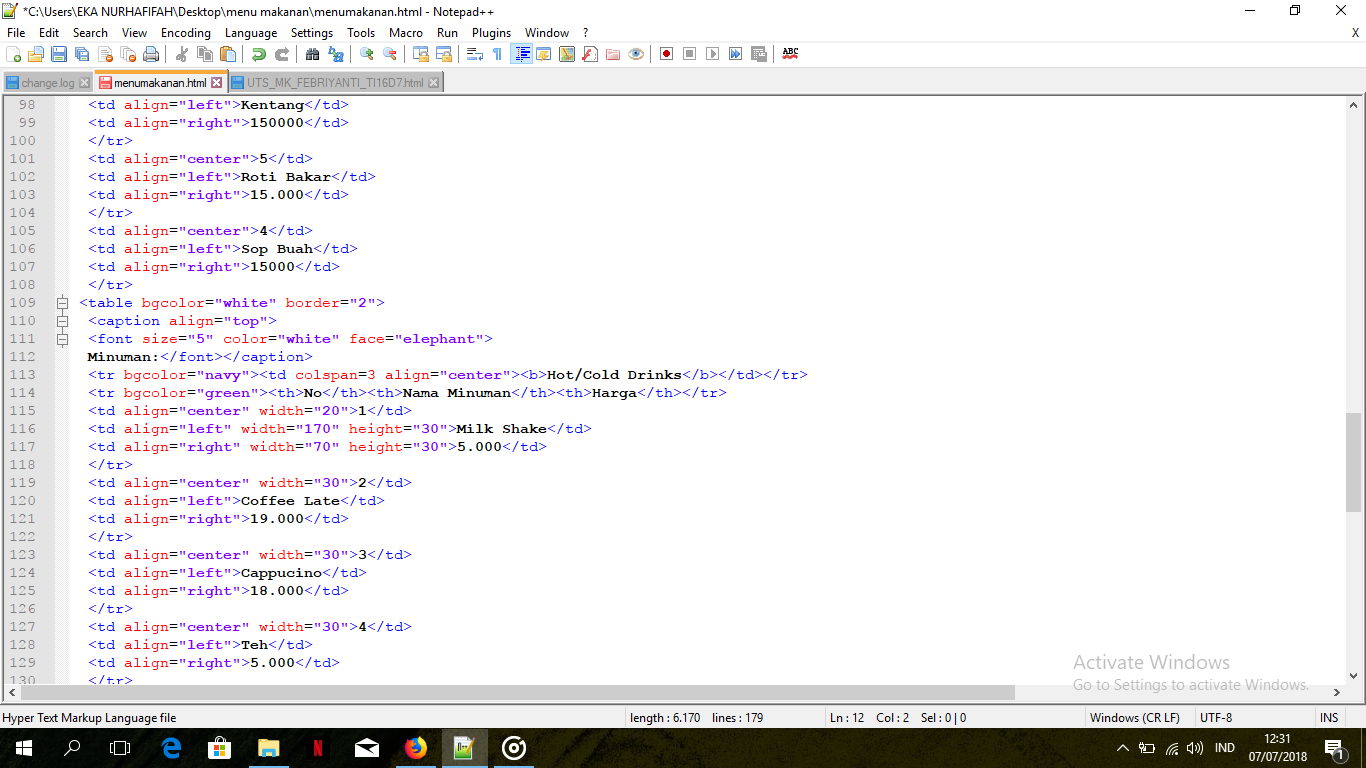The width and height of the screenshot is (1366, 768).
Task: Toggle word wrap
Action: point(472,54)
